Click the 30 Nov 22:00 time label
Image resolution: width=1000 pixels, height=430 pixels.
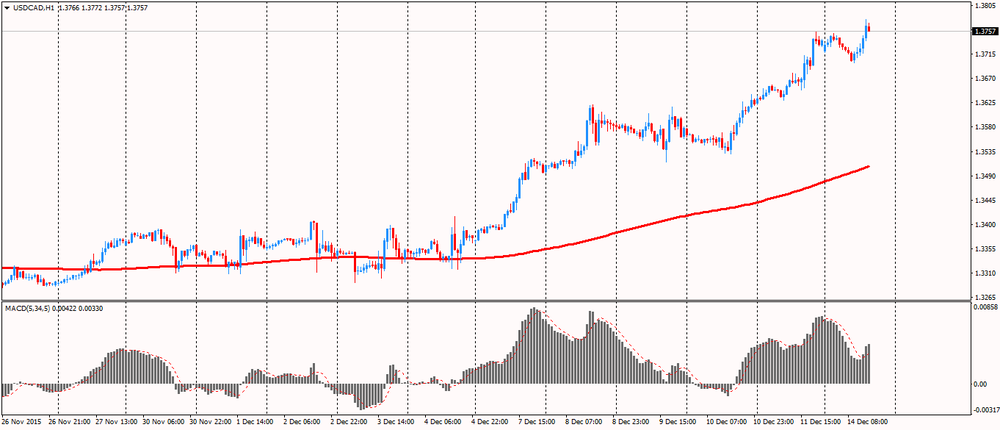click(x=209, y=422)
